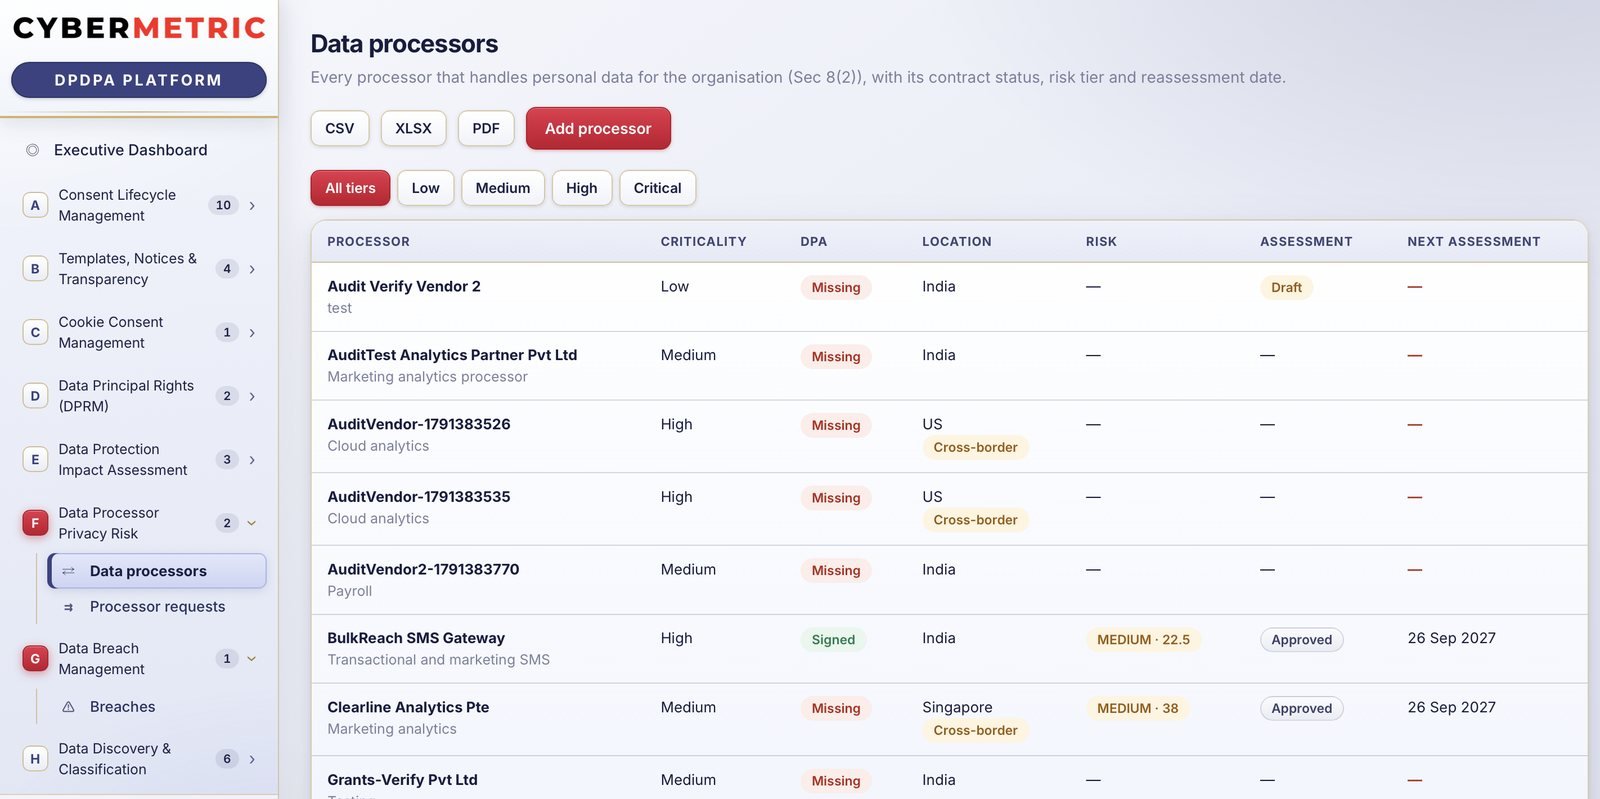Open the Data processors sidebar item
Image resolution: width=1600 pixels, height=799 pixels.
coord(157,571)
